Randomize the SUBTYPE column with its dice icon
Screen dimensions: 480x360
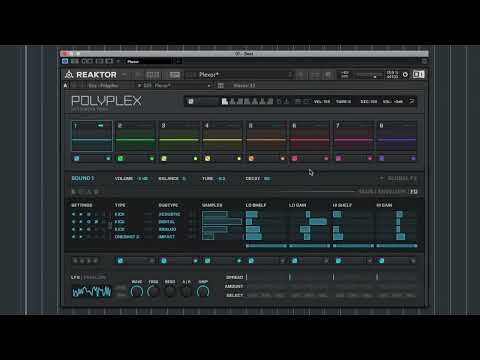(x=164, y=261)
